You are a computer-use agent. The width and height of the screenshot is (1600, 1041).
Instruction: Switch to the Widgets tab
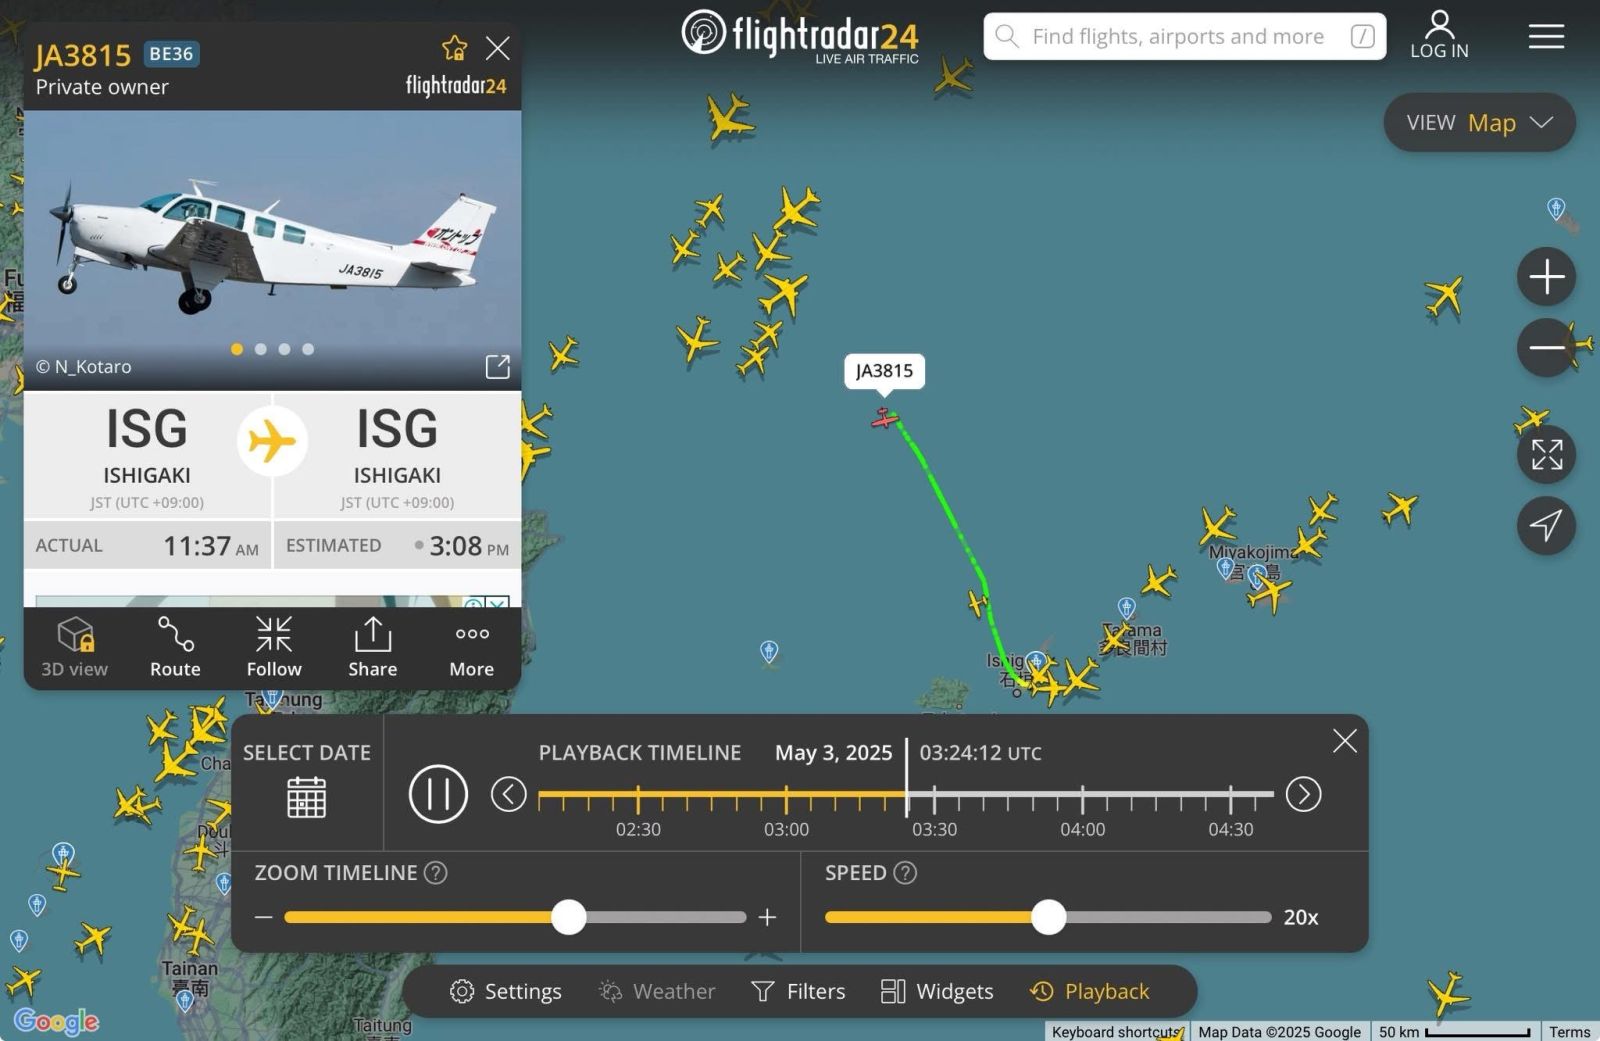pyautogui.click(x=937, y=991)
